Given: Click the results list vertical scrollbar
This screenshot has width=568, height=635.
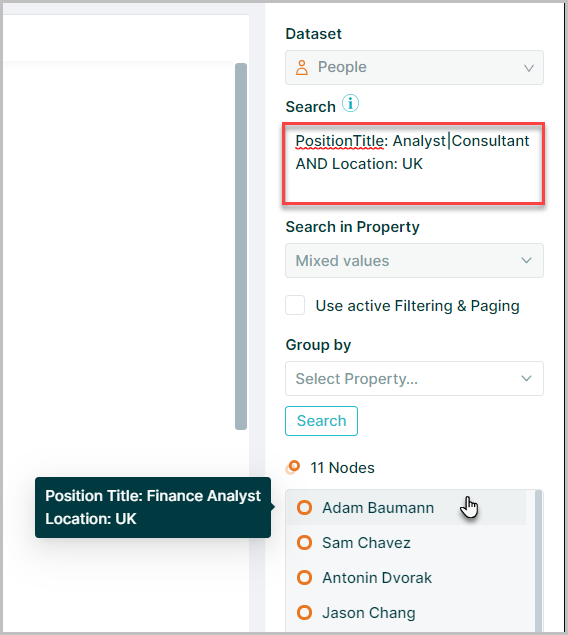Looking at the screenshot, I should coord(538,561).
